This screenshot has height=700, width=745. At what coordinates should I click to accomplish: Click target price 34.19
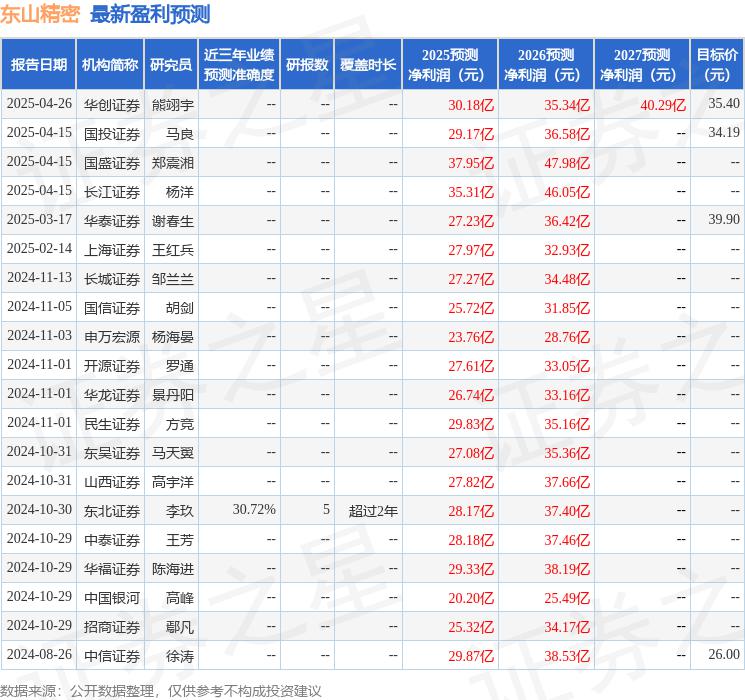click(x=724, y=133)
